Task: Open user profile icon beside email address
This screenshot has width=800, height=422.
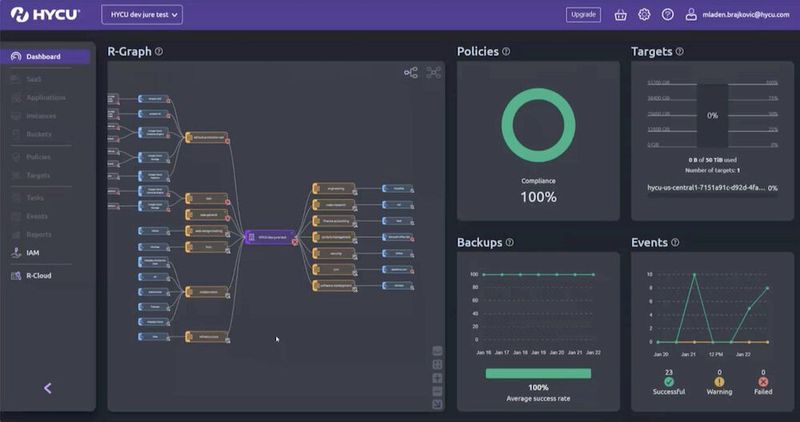Action: coord(691,15)
